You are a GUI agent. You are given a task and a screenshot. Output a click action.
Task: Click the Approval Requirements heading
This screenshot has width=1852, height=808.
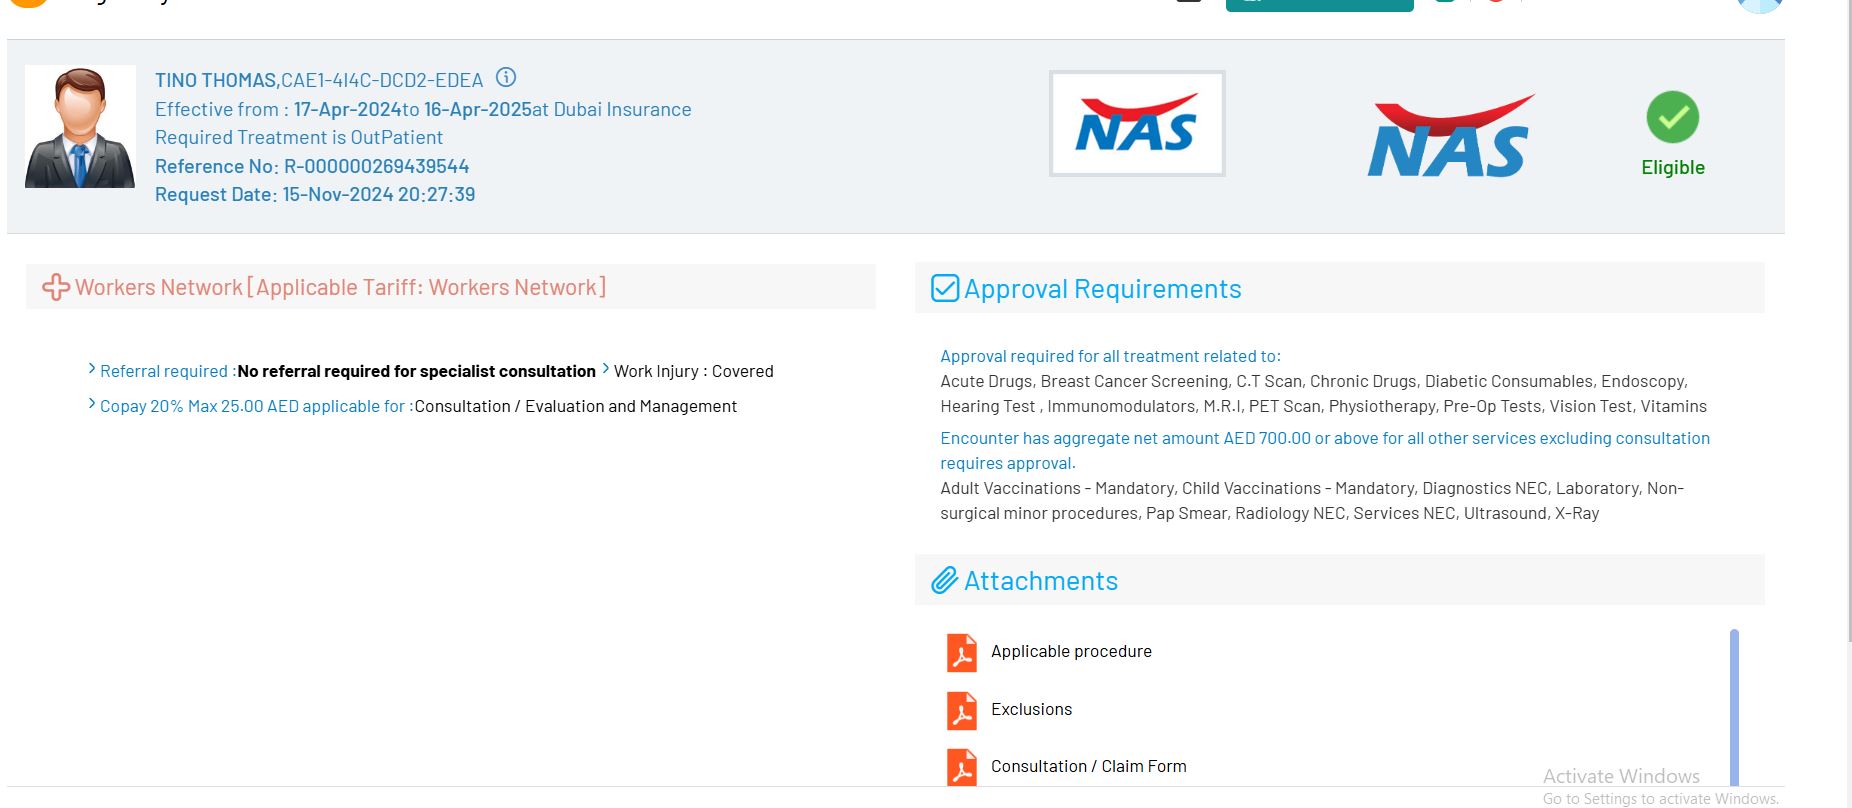pyautogui.click(x=1102, y=289)
